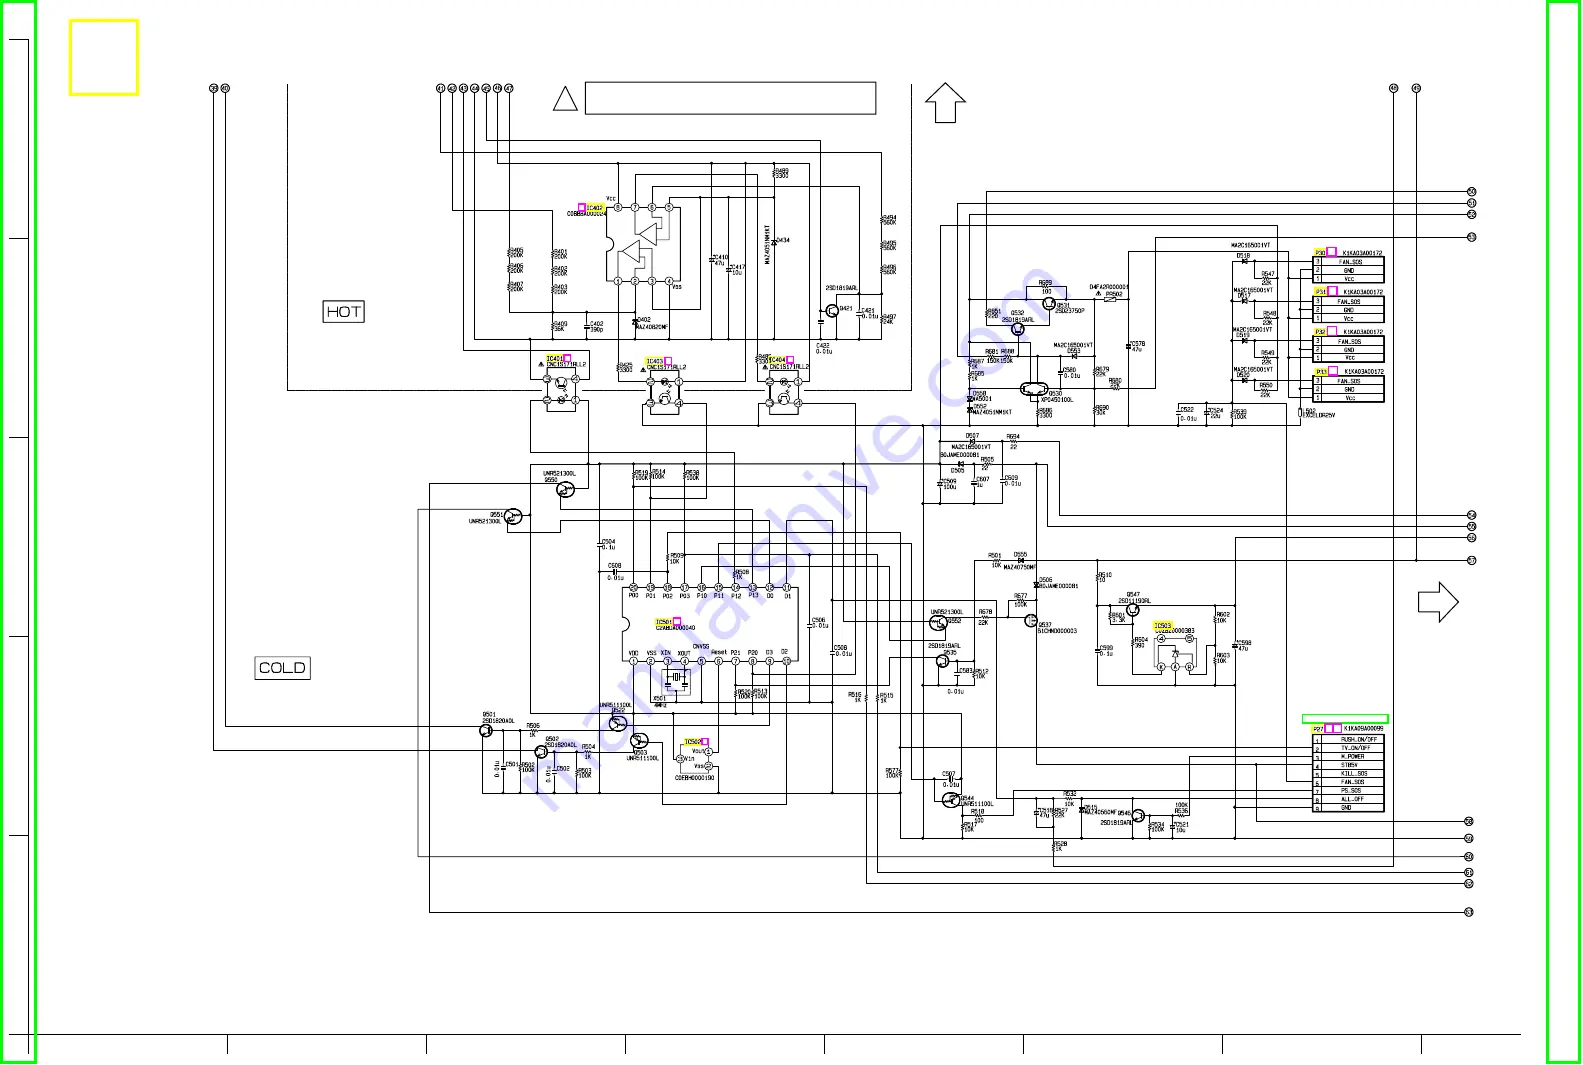Click the Q537 FET symbol
This screenshot has width=1583, height=1065.
(x=1031, y=621)
